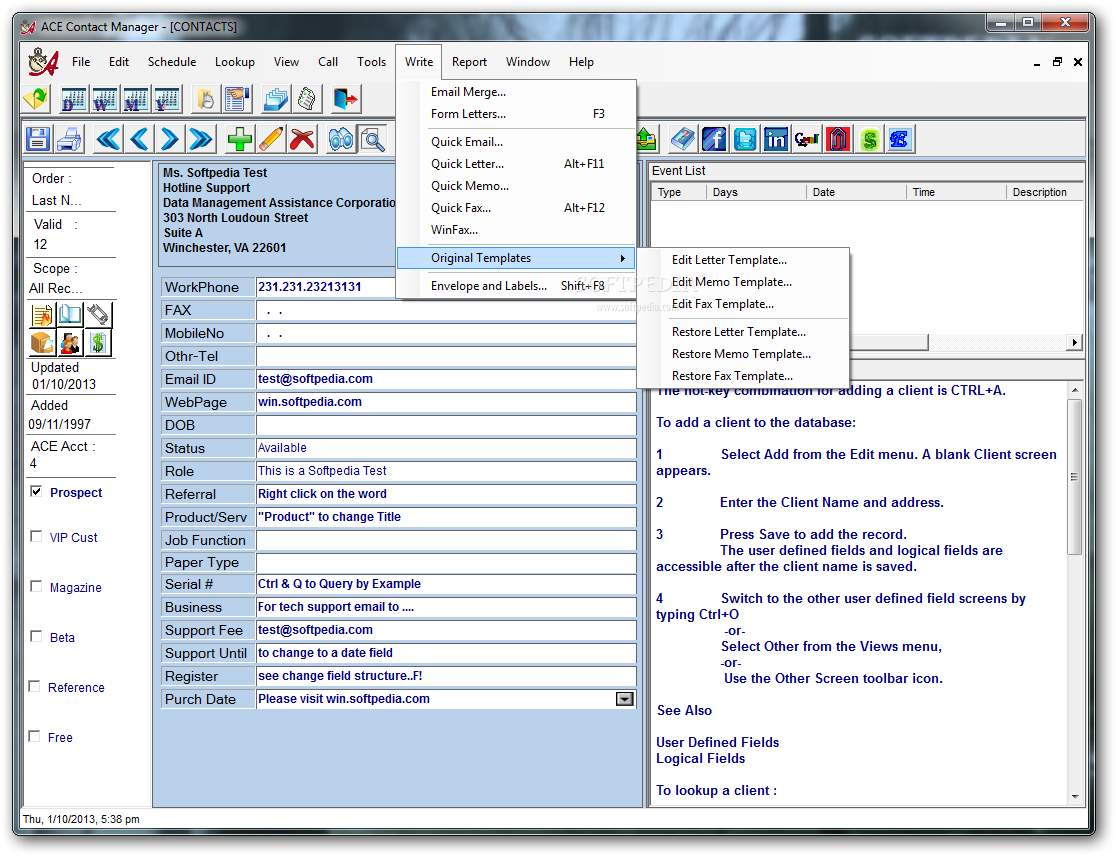Go to previous record arrow

(140, 139)
